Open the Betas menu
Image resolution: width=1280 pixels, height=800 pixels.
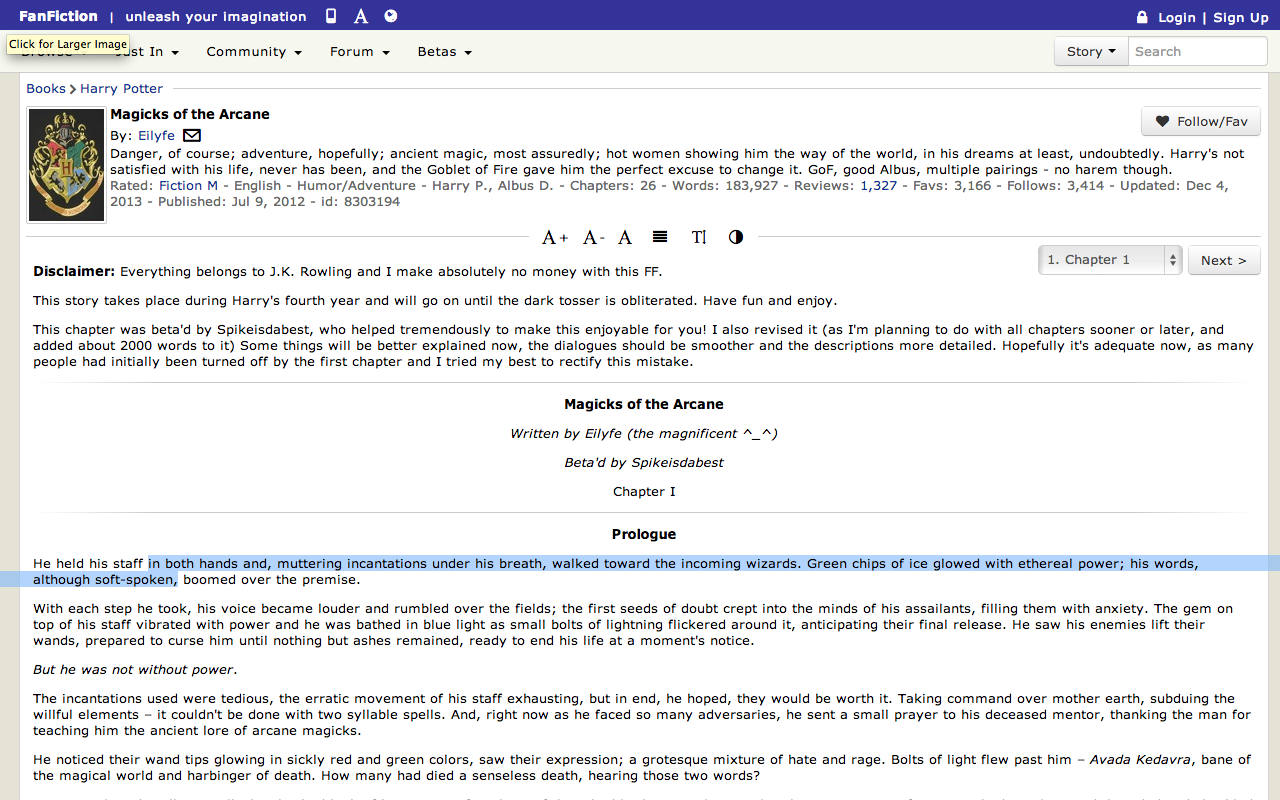[445, 51]
